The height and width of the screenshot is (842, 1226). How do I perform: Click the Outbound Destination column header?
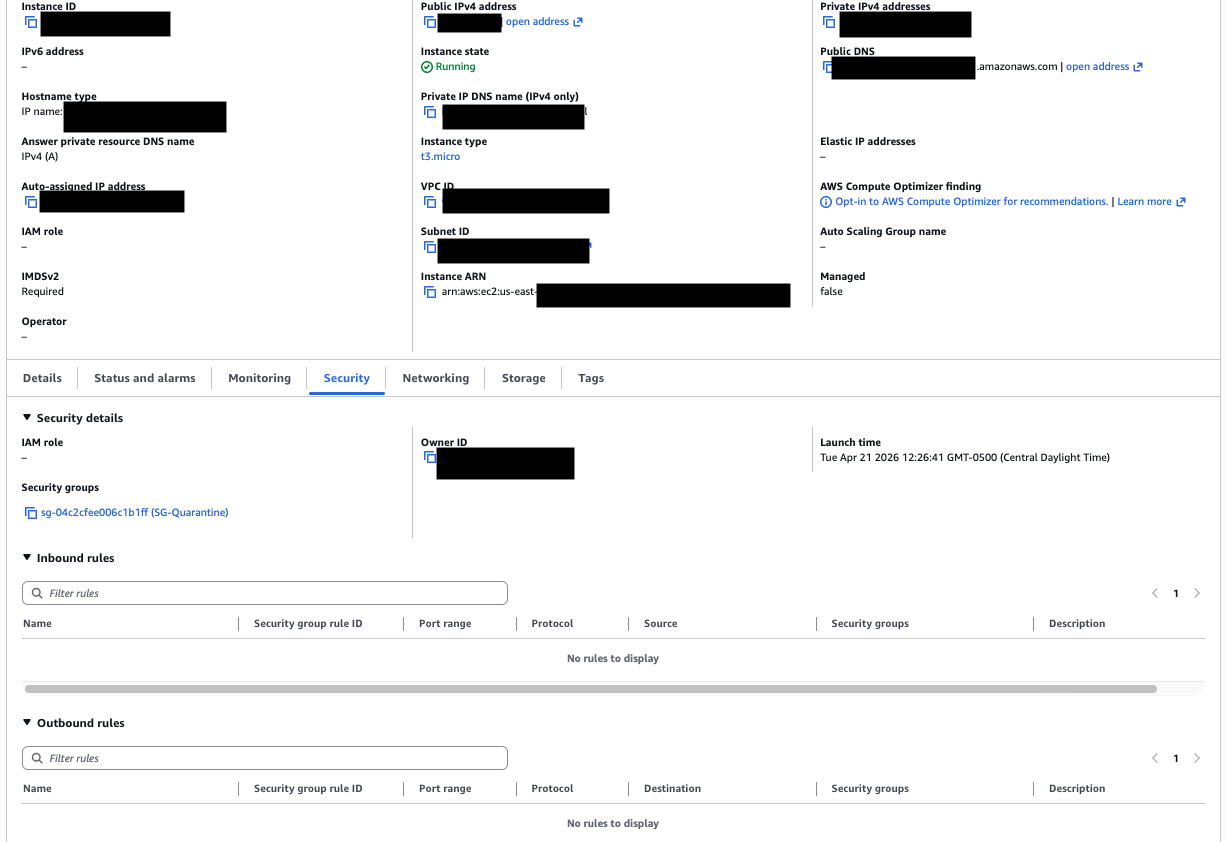(x=672, y=789)
